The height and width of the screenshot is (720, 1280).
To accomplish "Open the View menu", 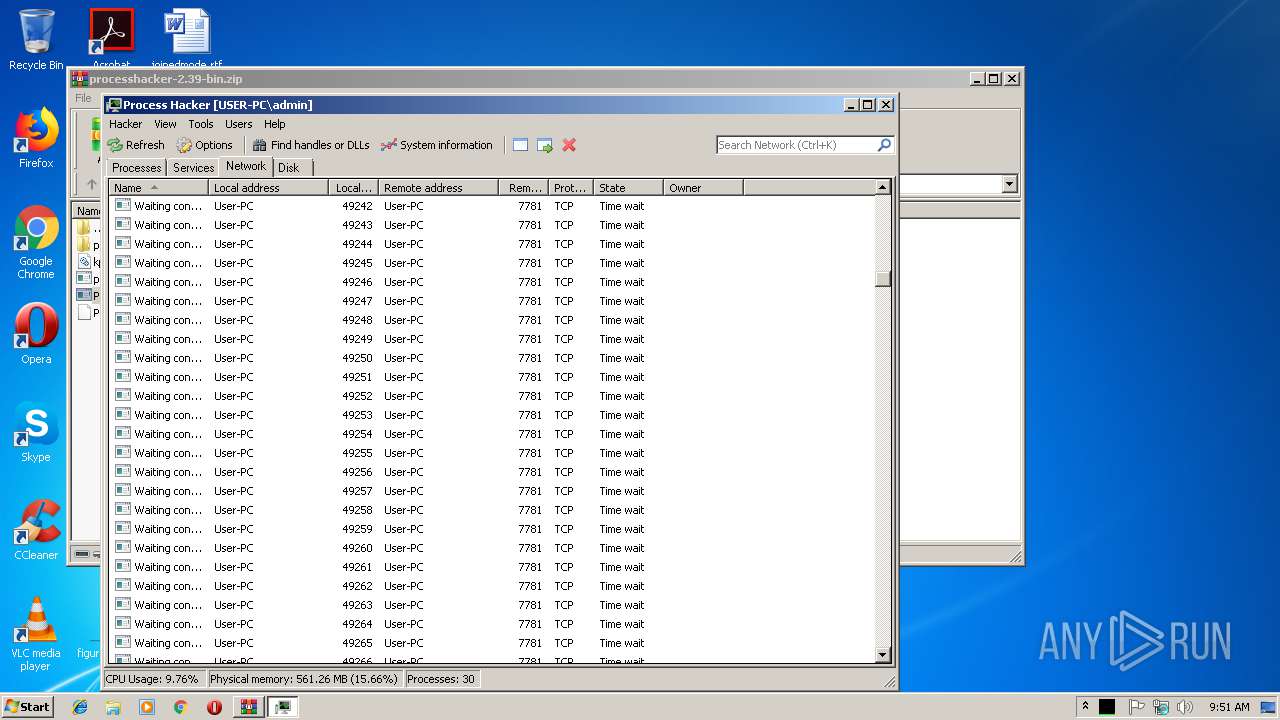I will (x=165, y=124).
